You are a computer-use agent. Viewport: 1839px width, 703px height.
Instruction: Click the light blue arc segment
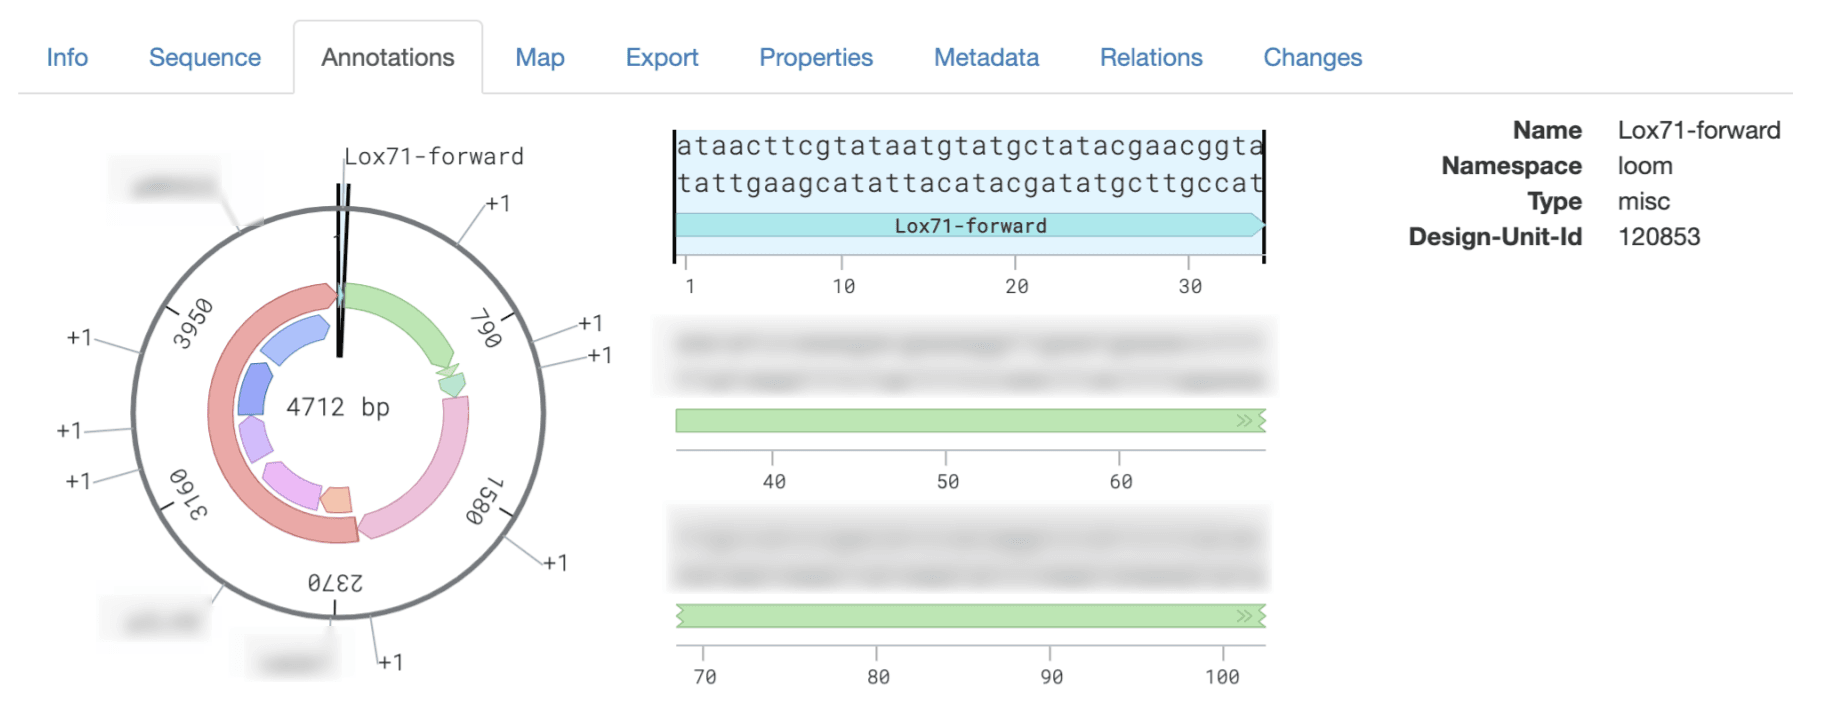294,340
